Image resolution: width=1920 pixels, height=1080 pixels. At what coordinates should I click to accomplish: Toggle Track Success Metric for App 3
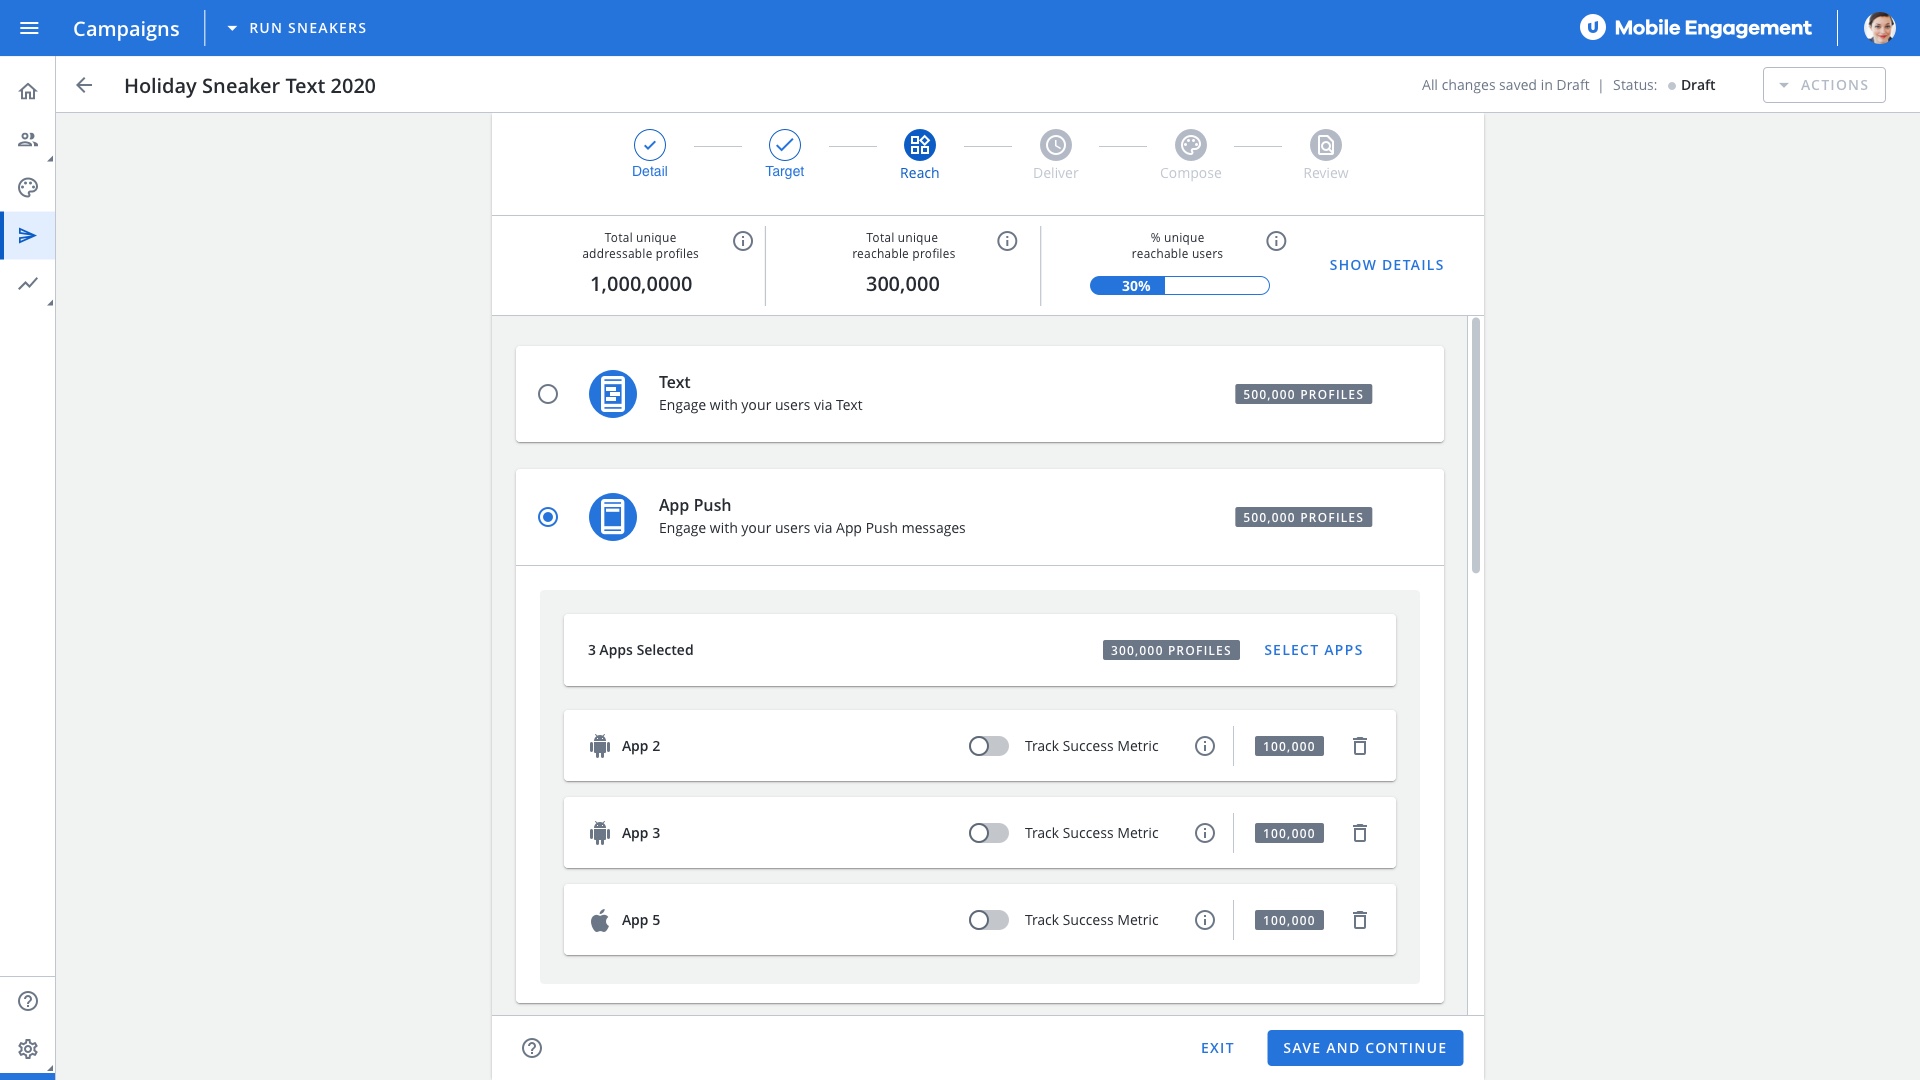pyautogui.click(x=988, y=833)
